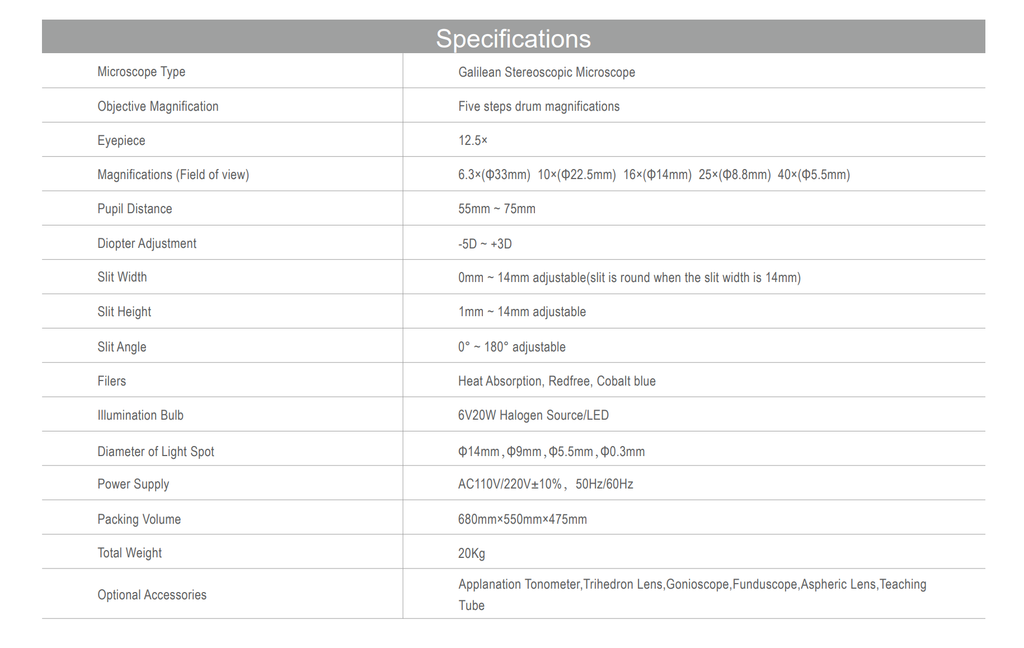Image resolution: width=1024 pixels, height=648 pixels.
Task: Select 6V20W Halogen Source/LED value
Action: tap(533, 415)
